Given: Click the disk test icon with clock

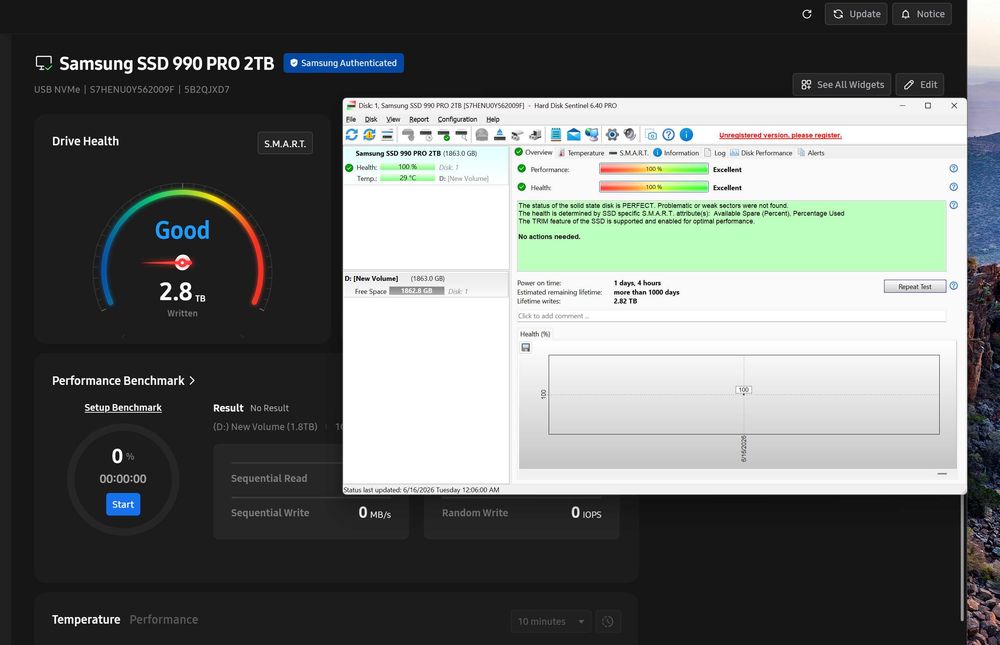Looking at the screenshot, I should click(426, 135).
